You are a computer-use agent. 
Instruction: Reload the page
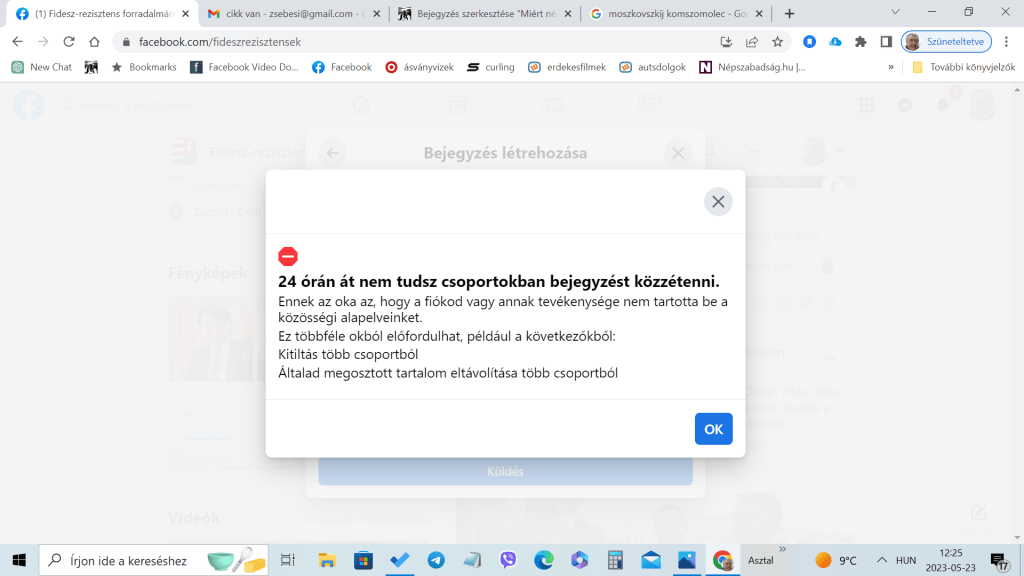69,42
